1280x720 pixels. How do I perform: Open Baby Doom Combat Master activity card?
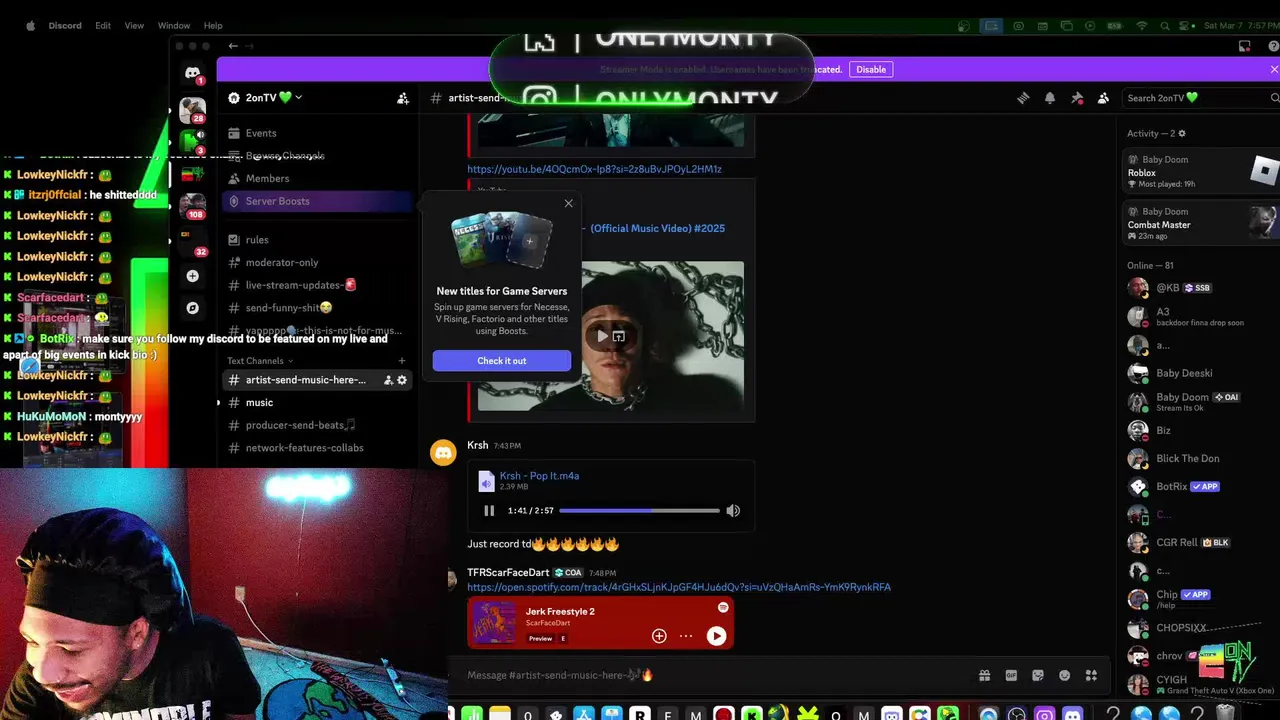1200,223
